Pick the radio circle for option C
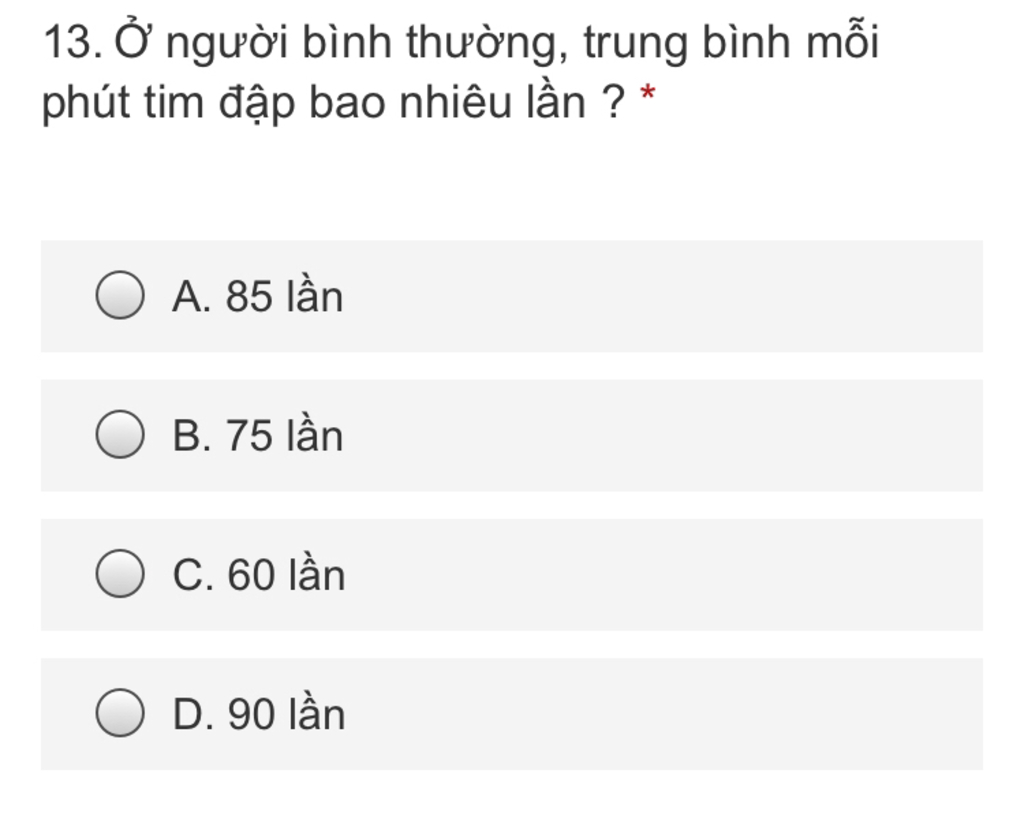The width and height of the screenshot is (1024, 822). pyautogui.click(x=119, y=575)
